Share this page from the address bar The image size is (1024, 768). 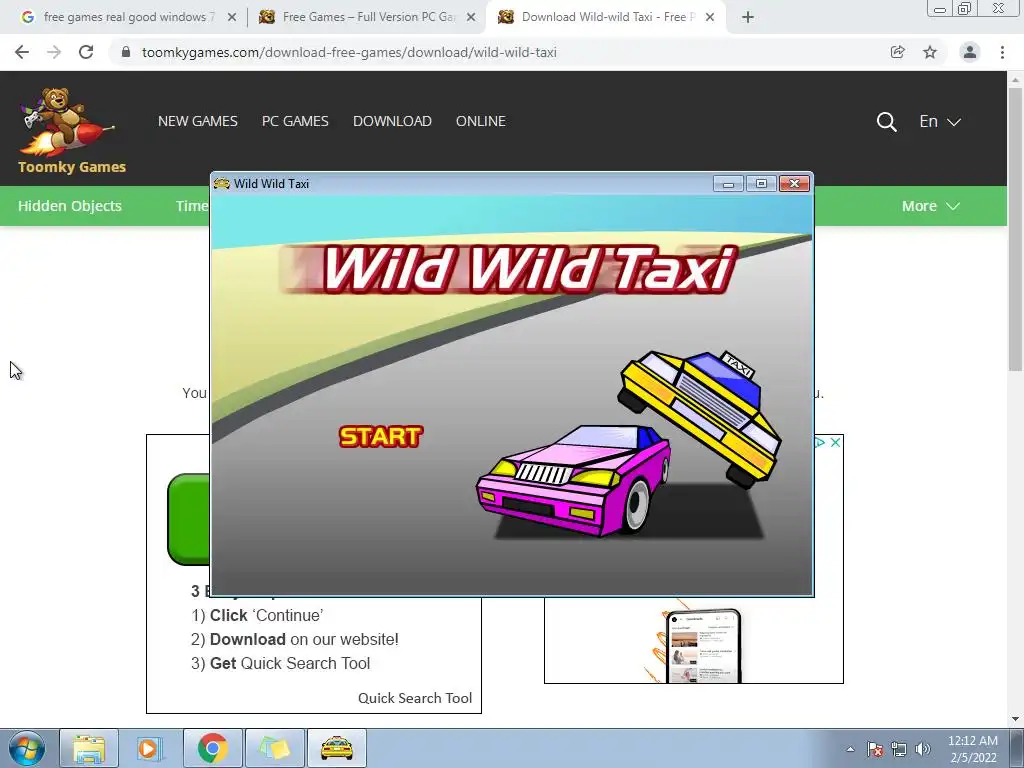click(898, 52)
